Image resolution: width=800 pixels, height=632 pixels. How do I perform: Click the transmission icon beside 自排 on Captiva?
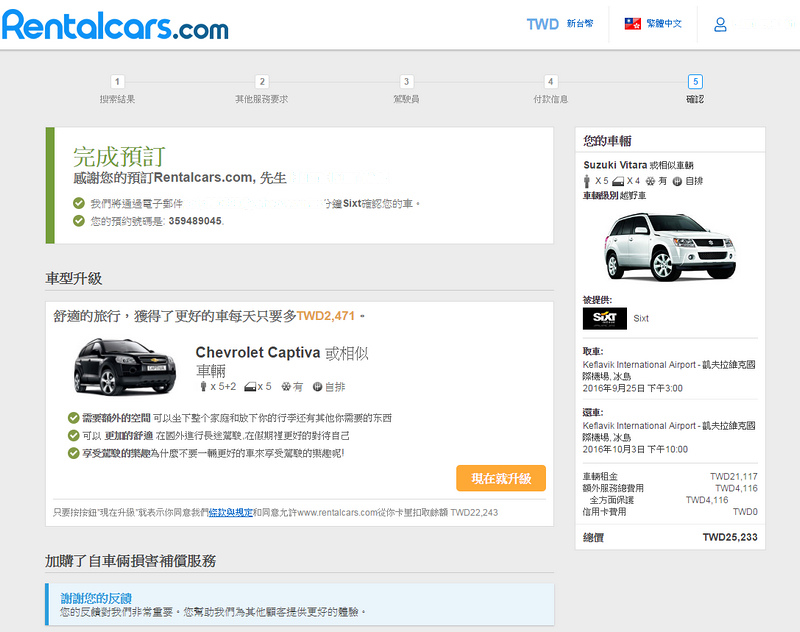(x=317, y=387)
